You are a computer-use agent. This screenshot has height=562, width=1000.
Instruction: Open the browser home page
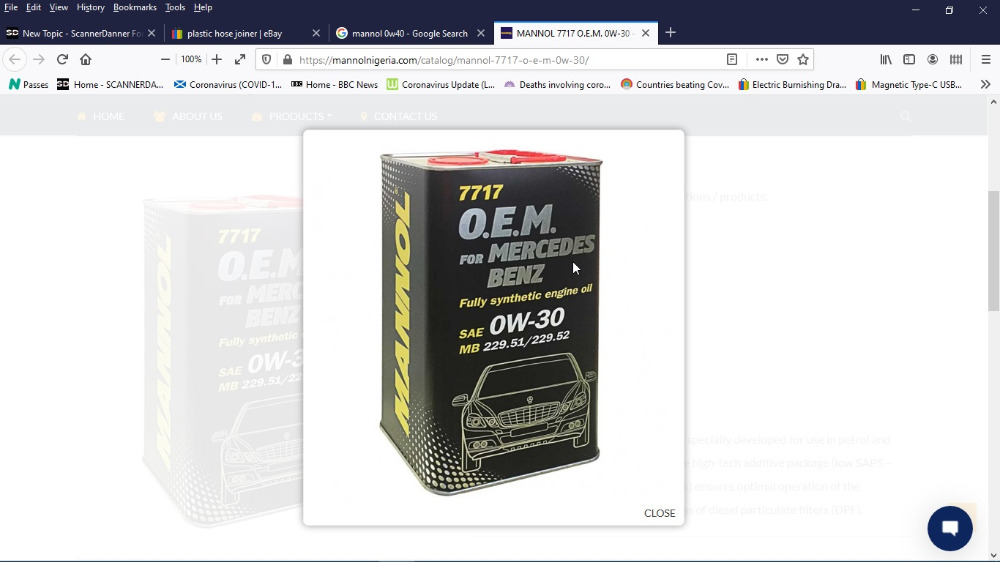click(85, 59)
